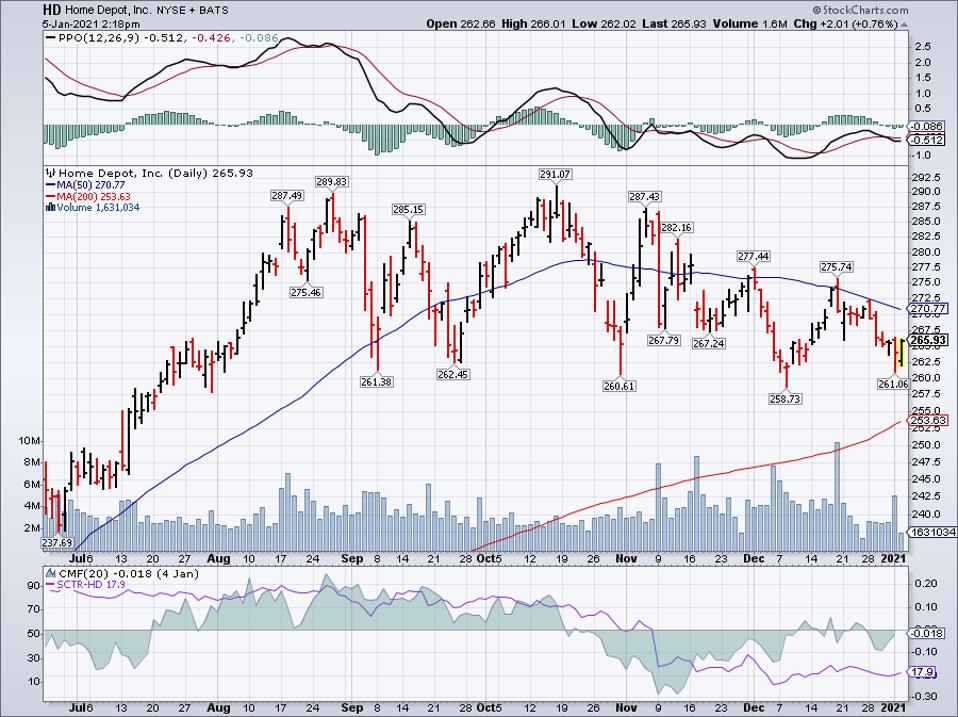958x717 pixels.
Task: Click the 'Chg +2.01 (+0.76%)' value
Action: tap(846, 24)
